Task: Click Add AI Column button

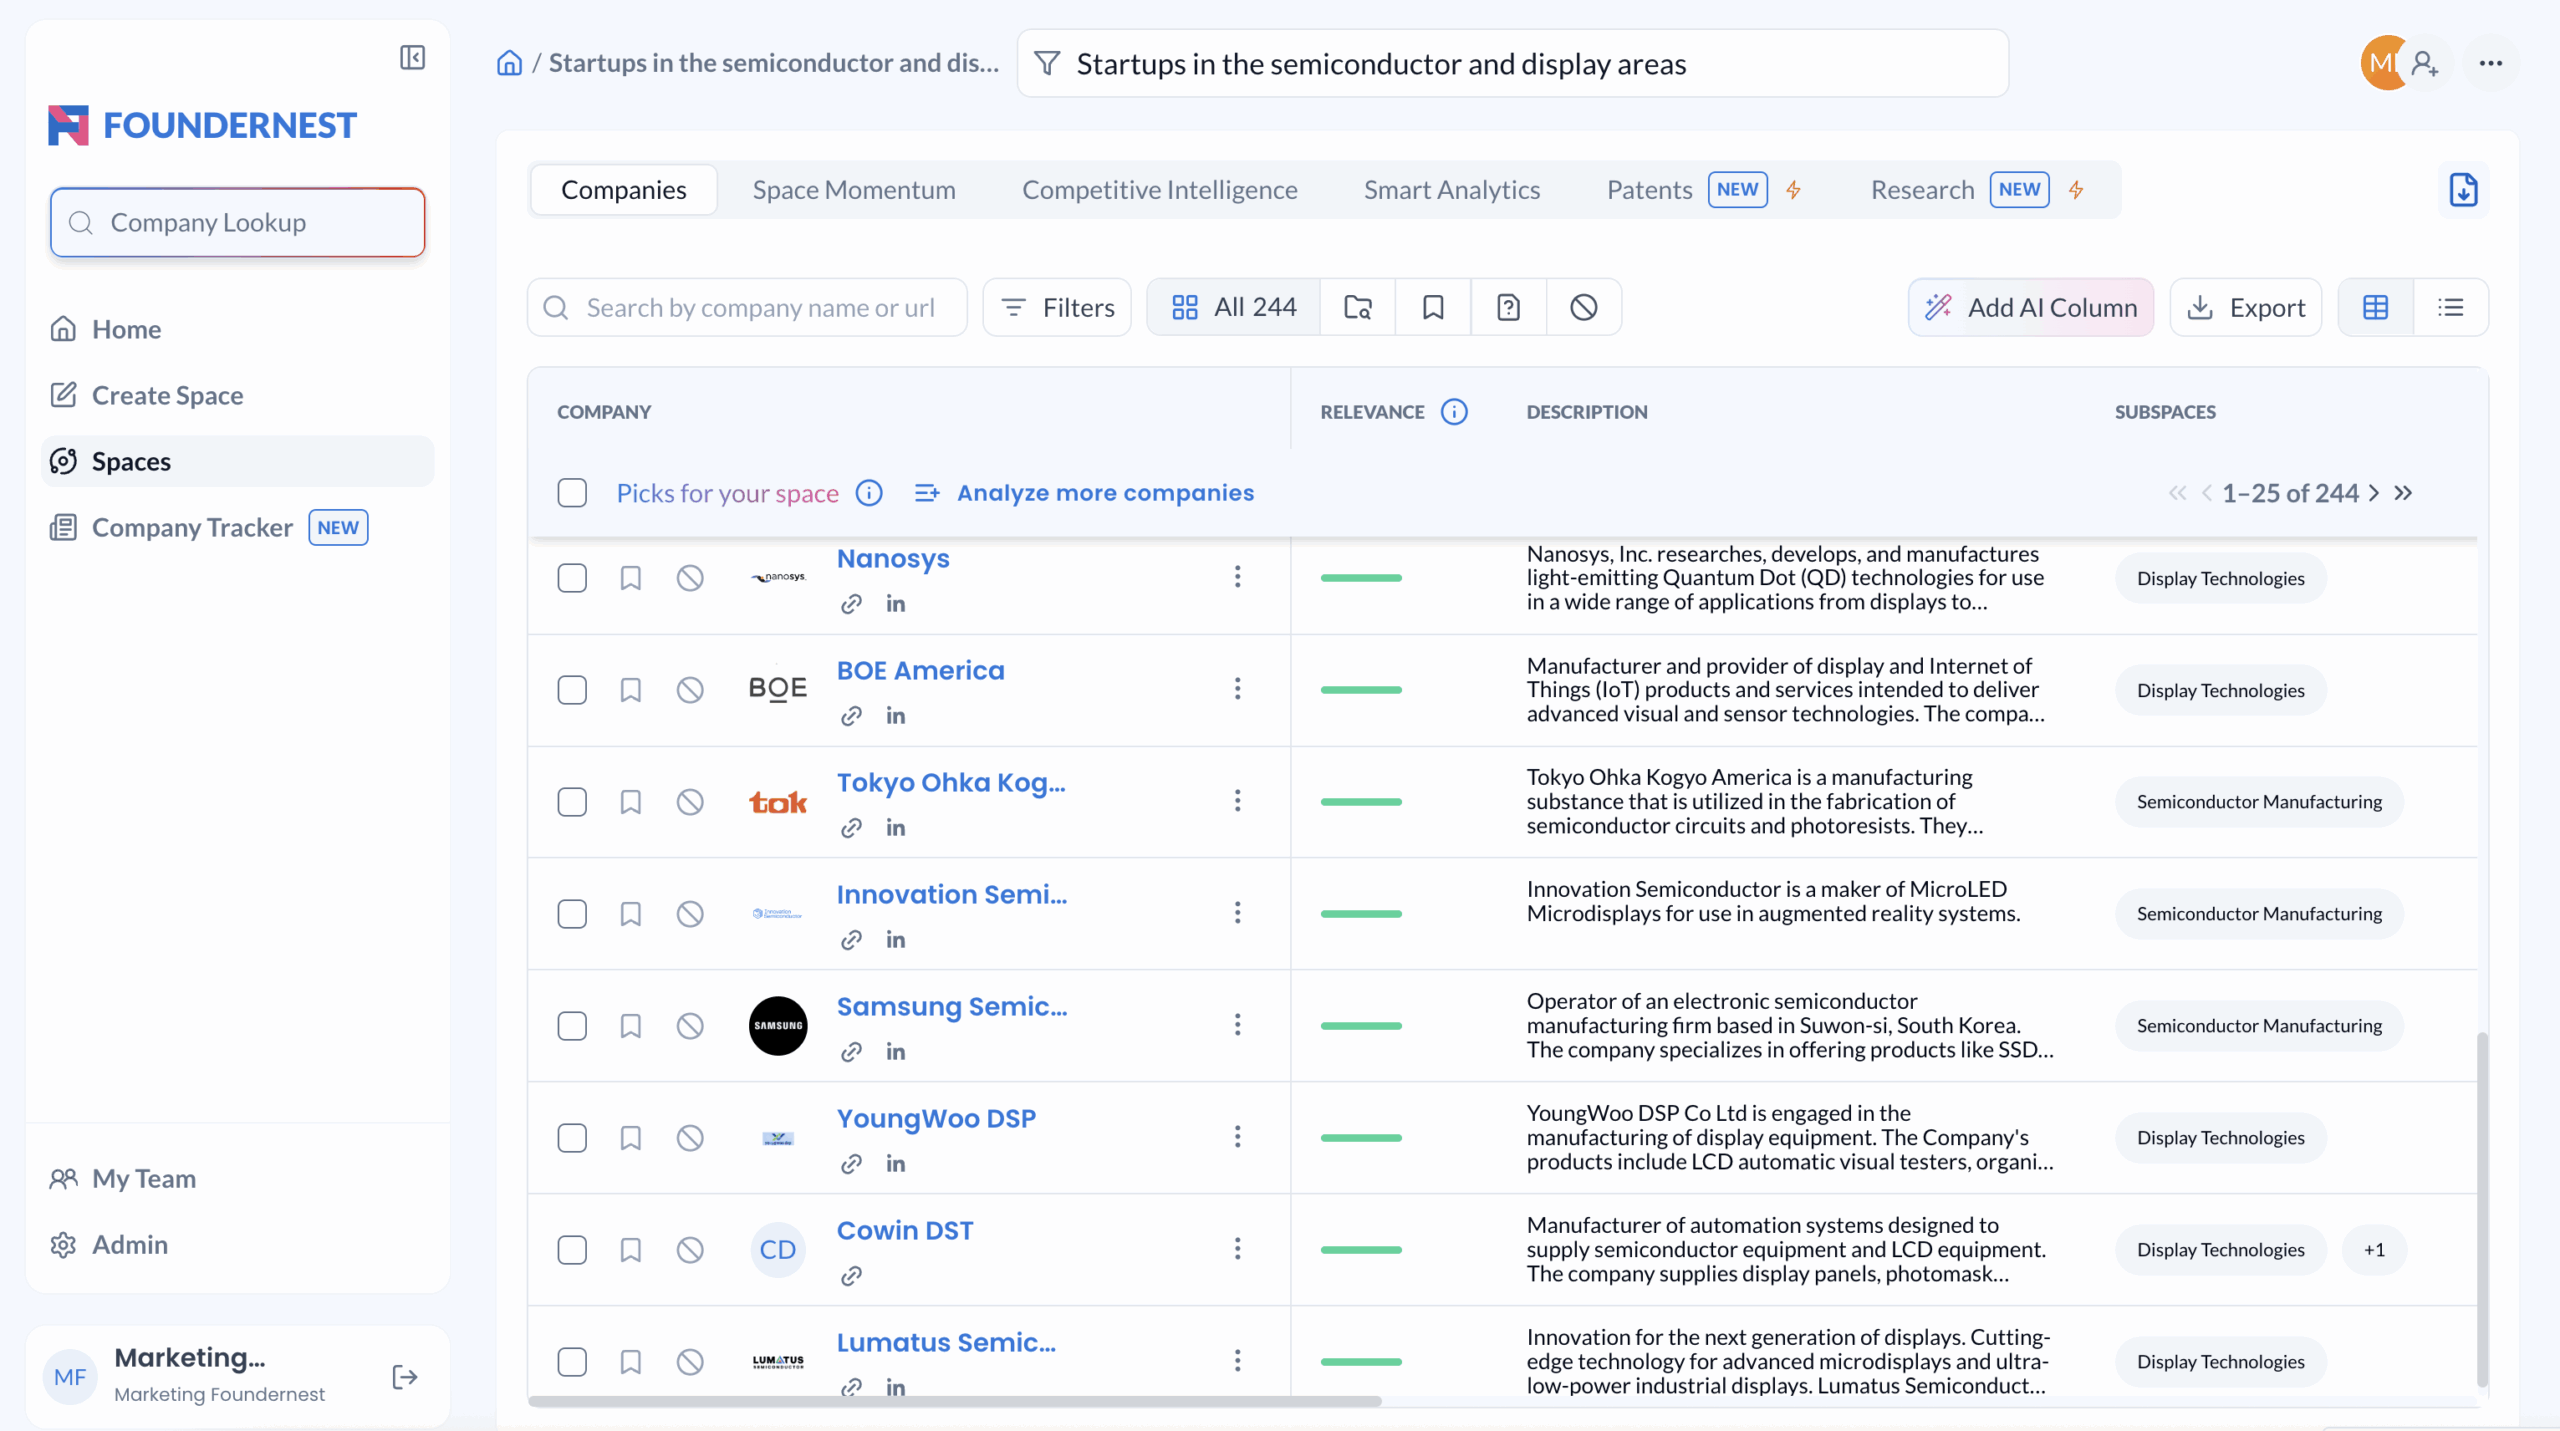Action: [2031, 307]
